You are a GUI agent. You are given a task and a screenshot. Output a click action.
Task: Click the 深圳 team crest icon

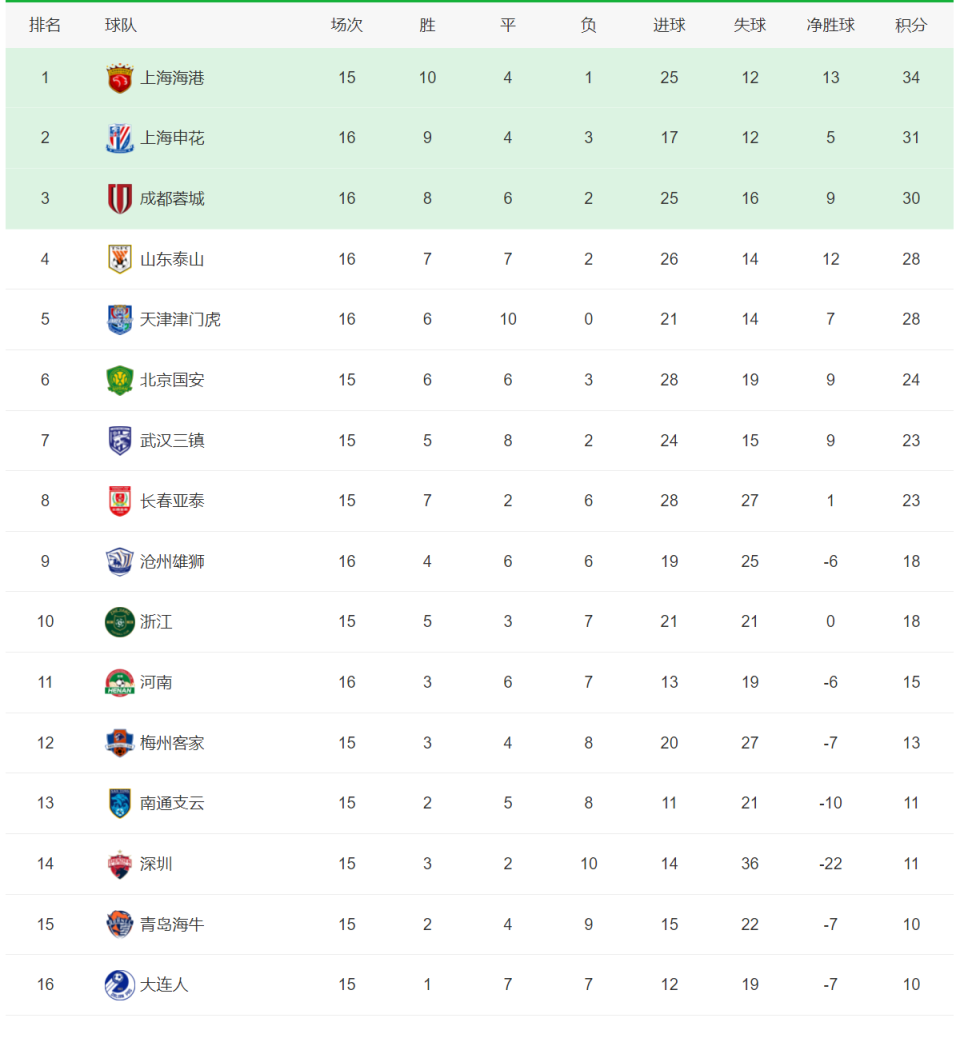pyautogui.click(x=120, y=864)
